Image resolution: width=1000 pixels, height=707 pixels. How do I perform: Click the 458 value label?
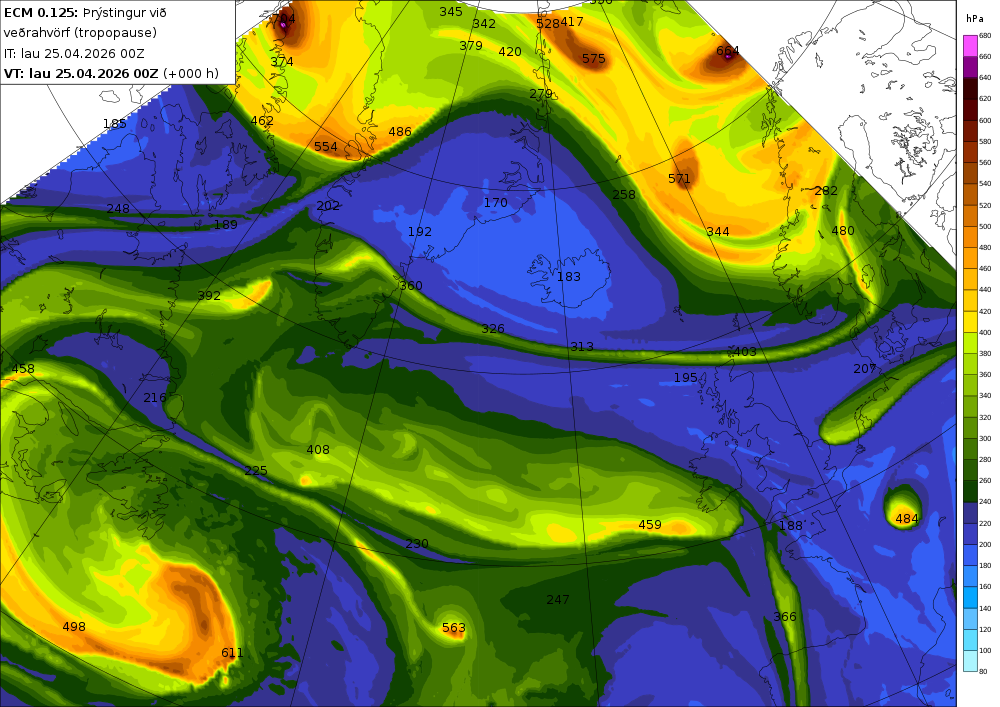(x=23, y=368)
